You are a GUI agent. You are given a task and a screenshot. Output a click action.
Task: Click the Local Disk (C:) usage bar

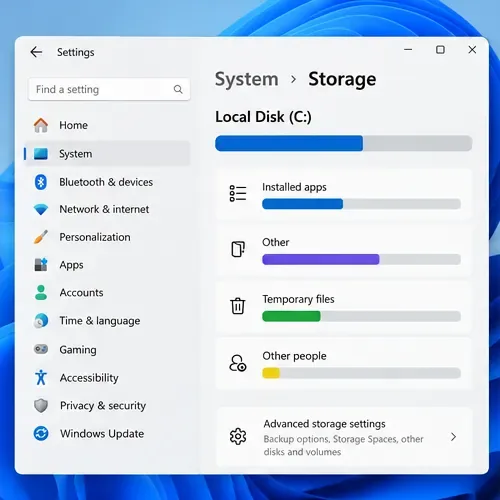coord(343,143)
